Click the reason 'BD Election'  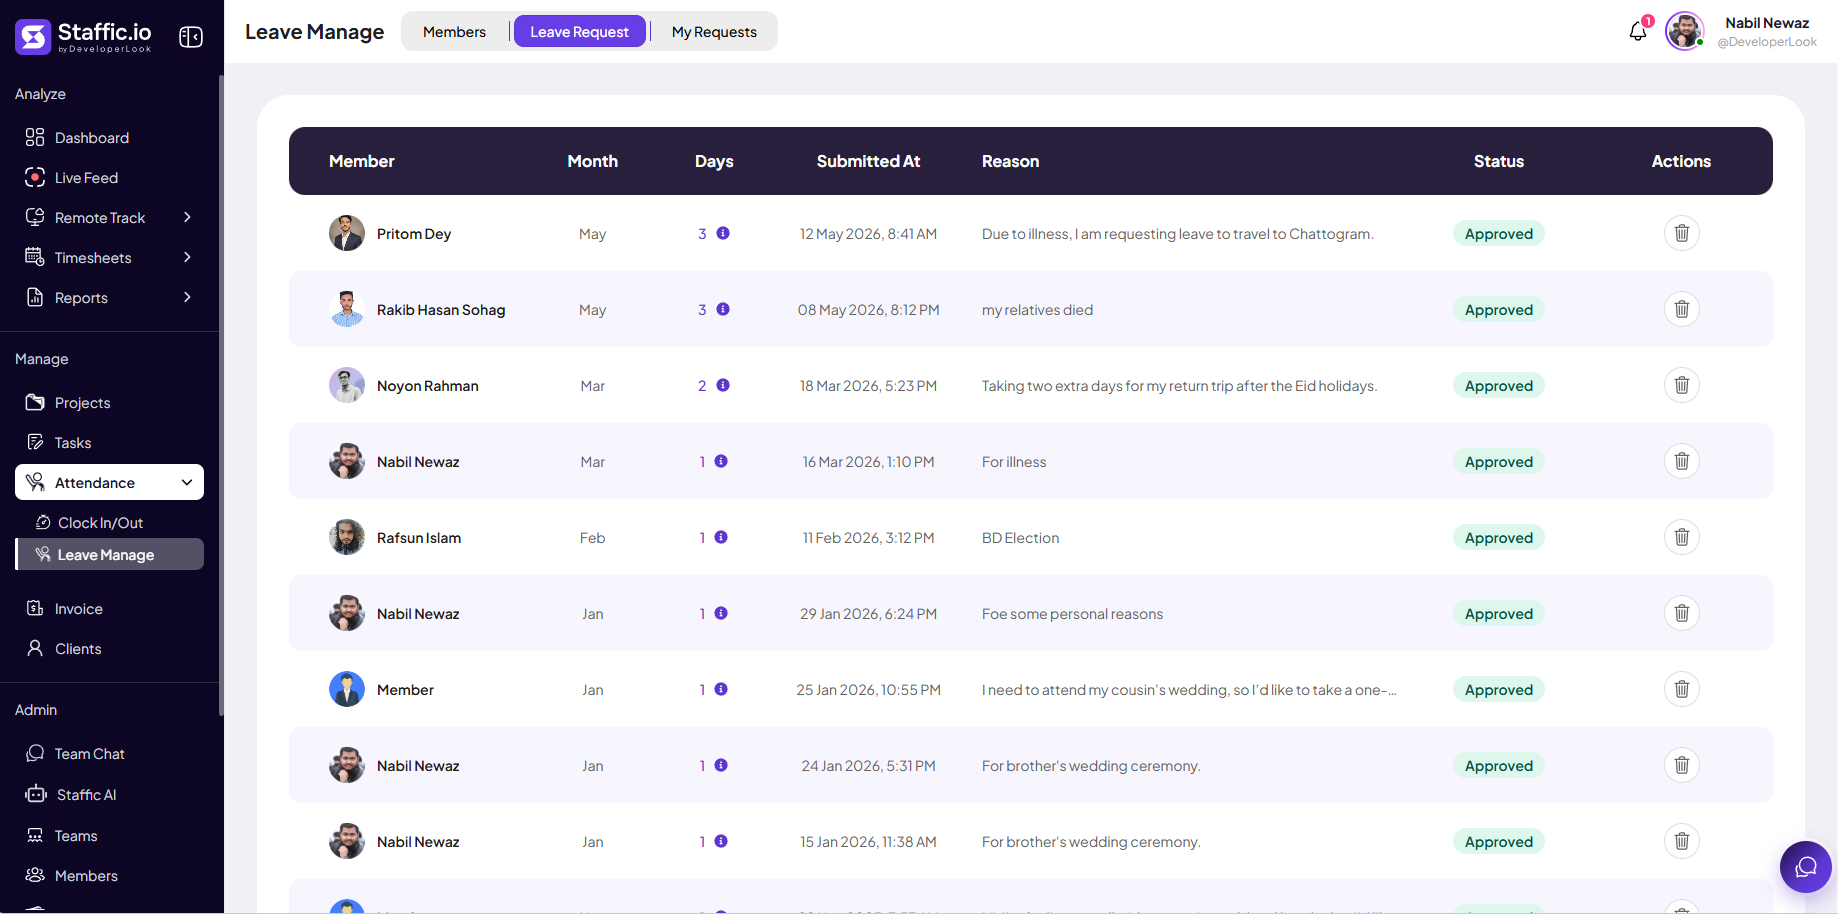(1020, 538)
